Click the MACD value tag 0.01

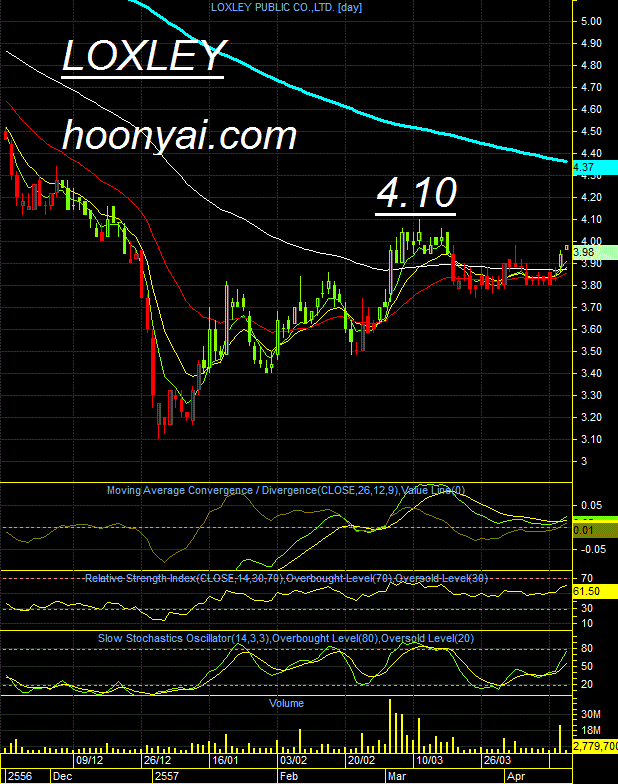[x=595, y=530]
